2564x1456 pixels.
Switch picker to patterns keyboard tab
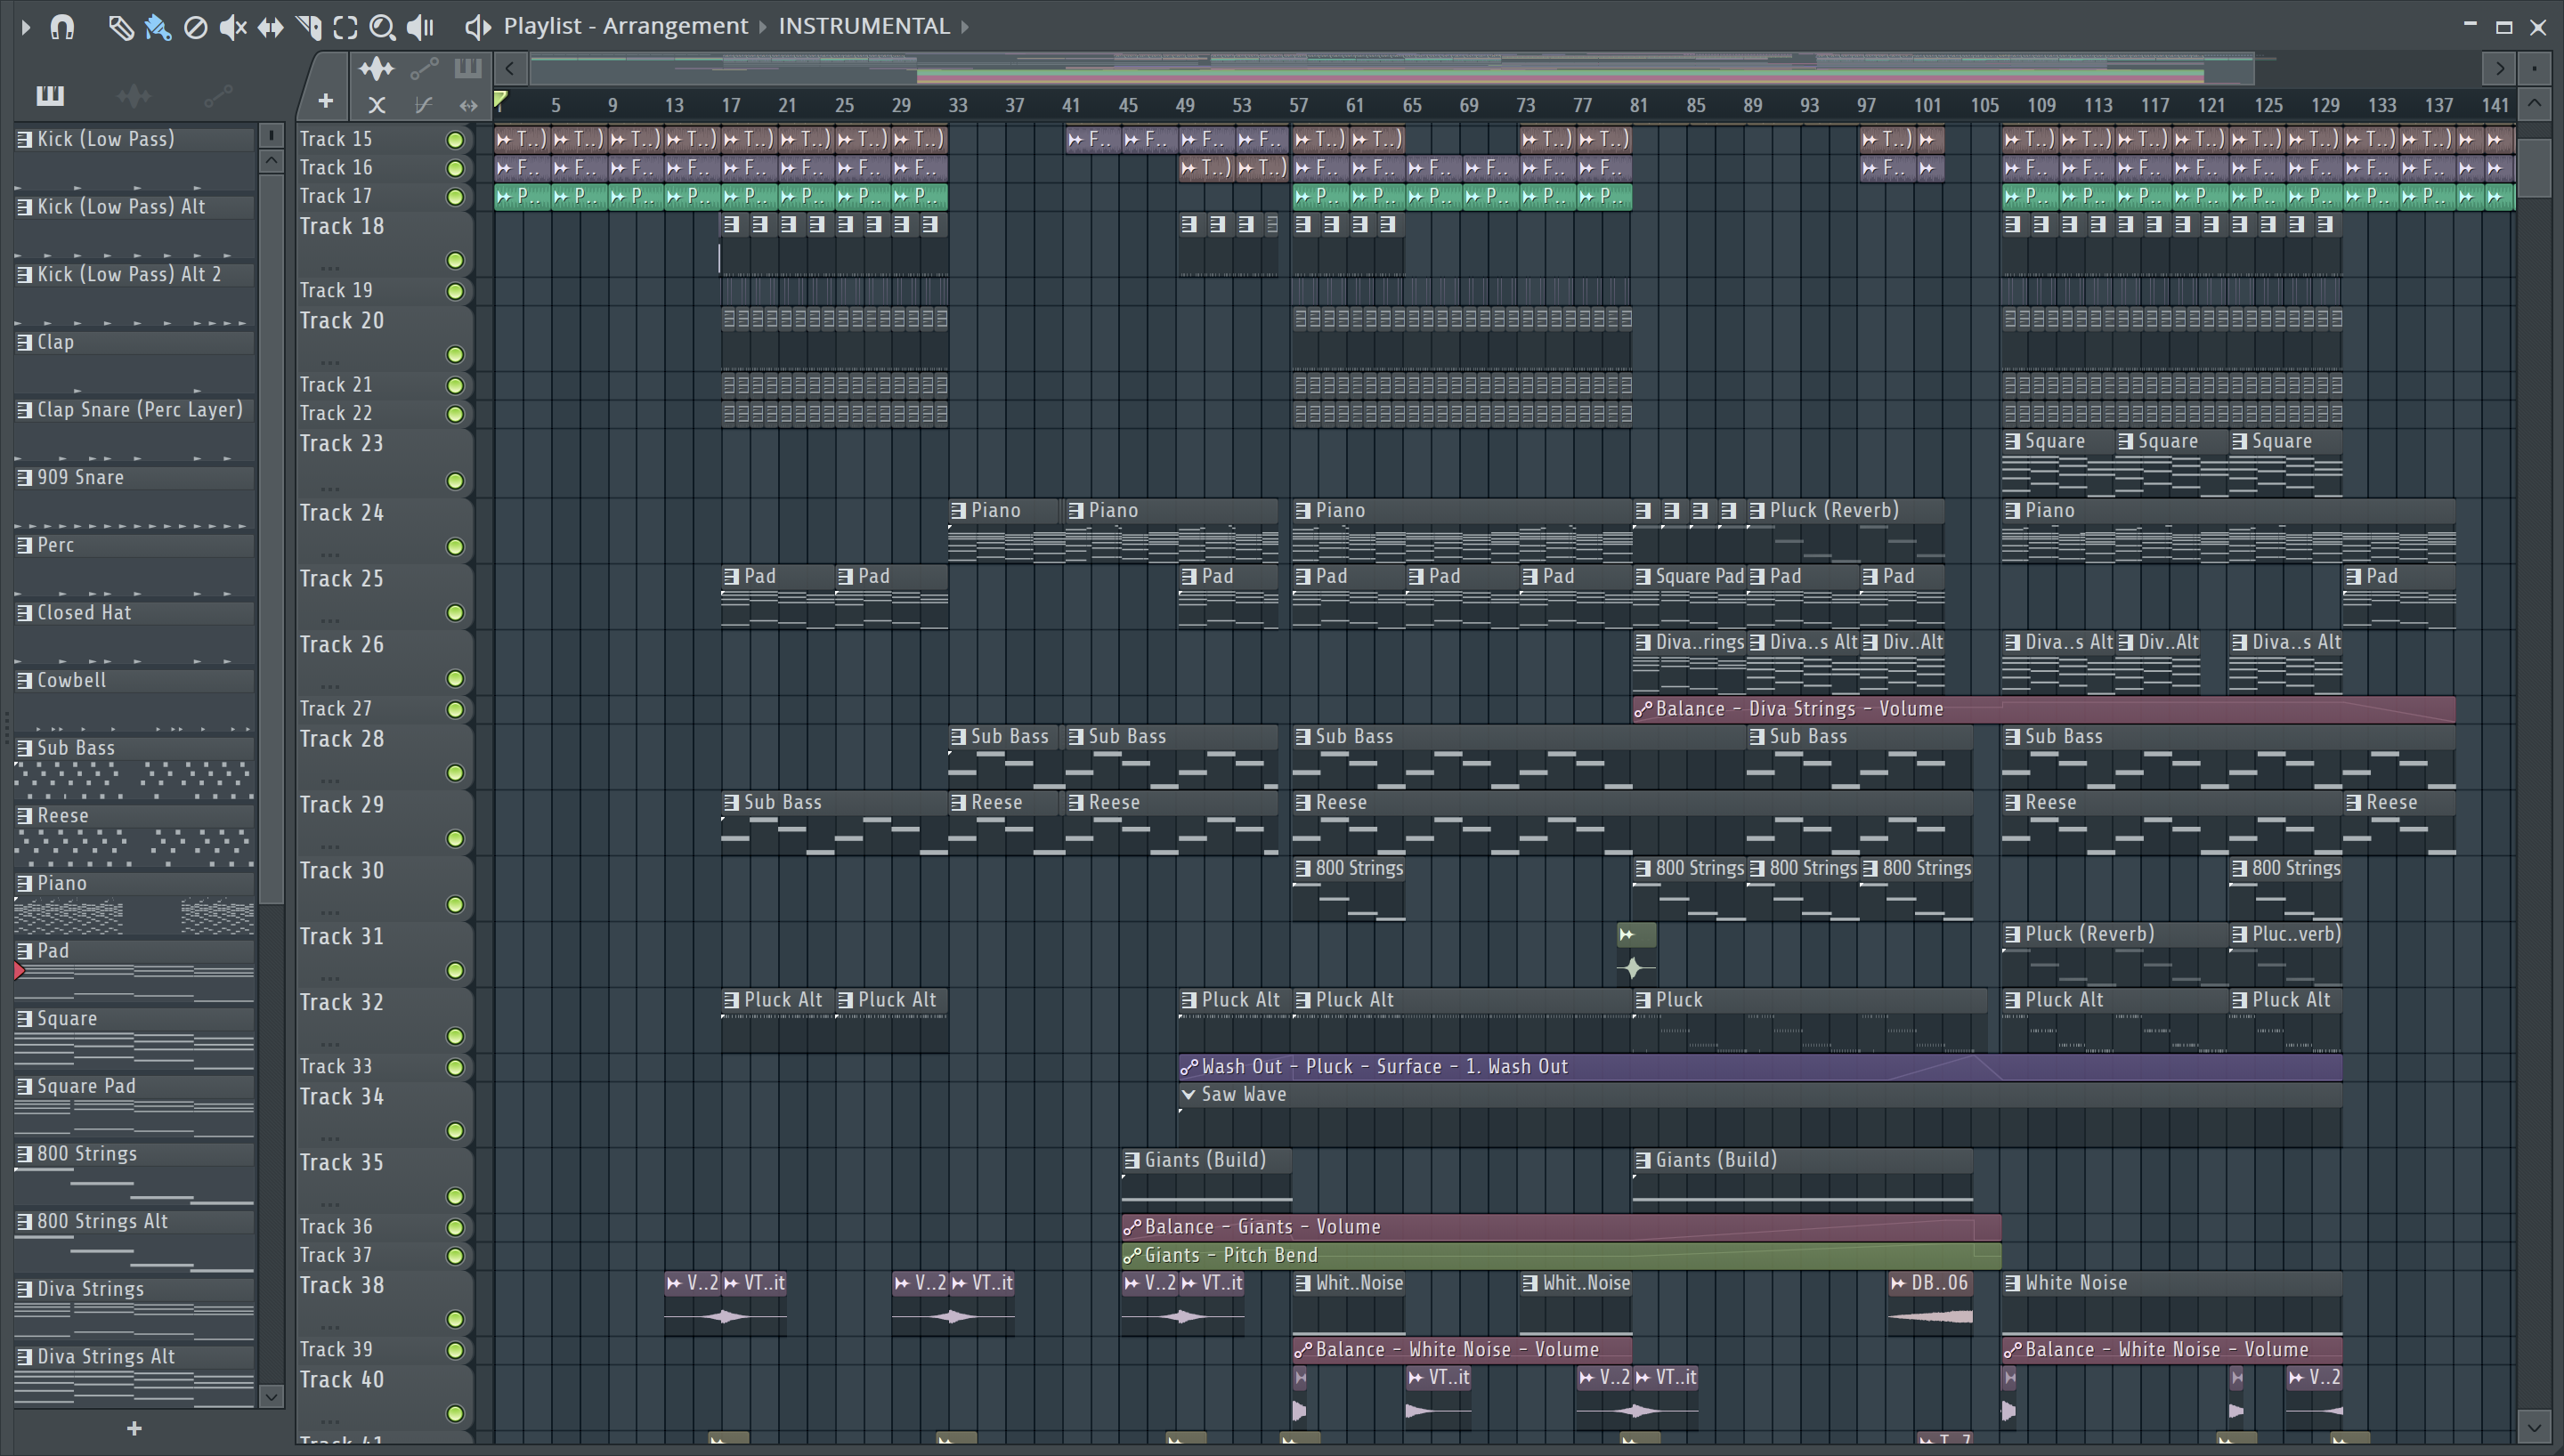pos(50,95)
